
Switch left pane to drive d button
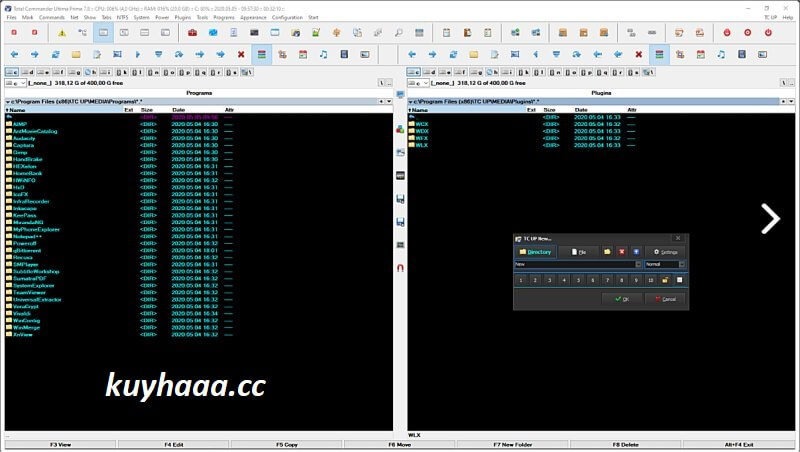(x=28, y=72)
